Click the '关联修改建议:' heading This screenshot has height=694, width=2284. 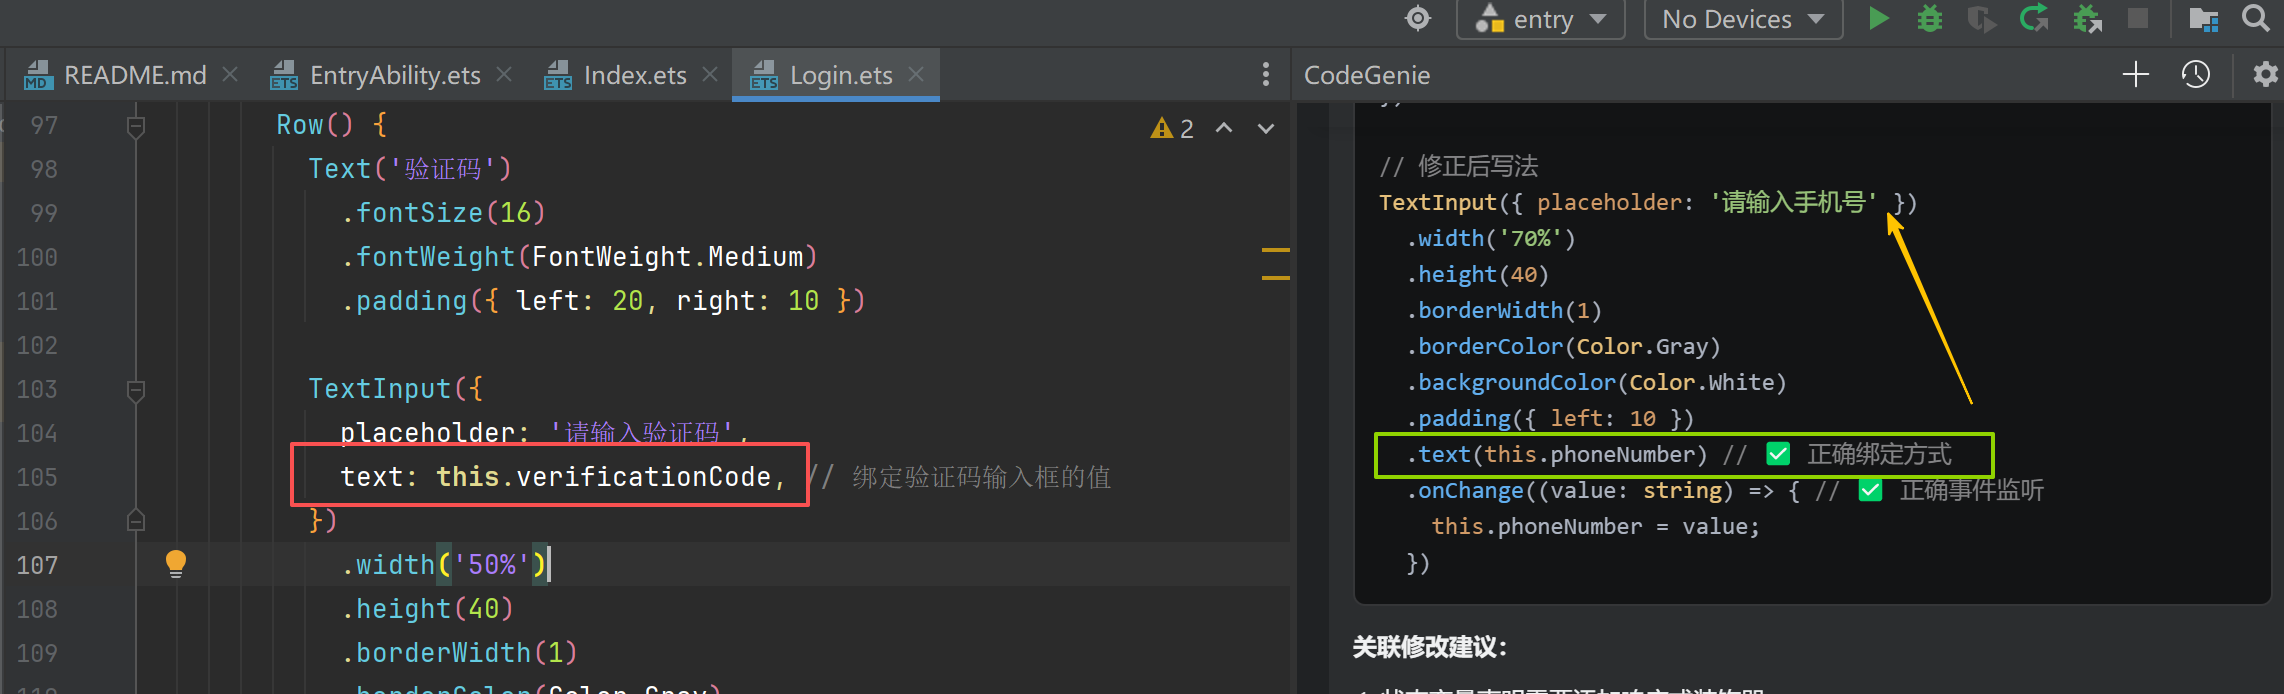point(1429,647)
